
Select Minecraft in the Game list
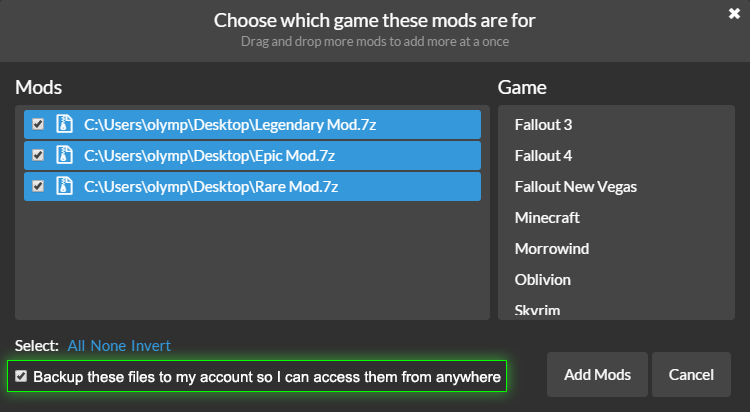point(547,218)
